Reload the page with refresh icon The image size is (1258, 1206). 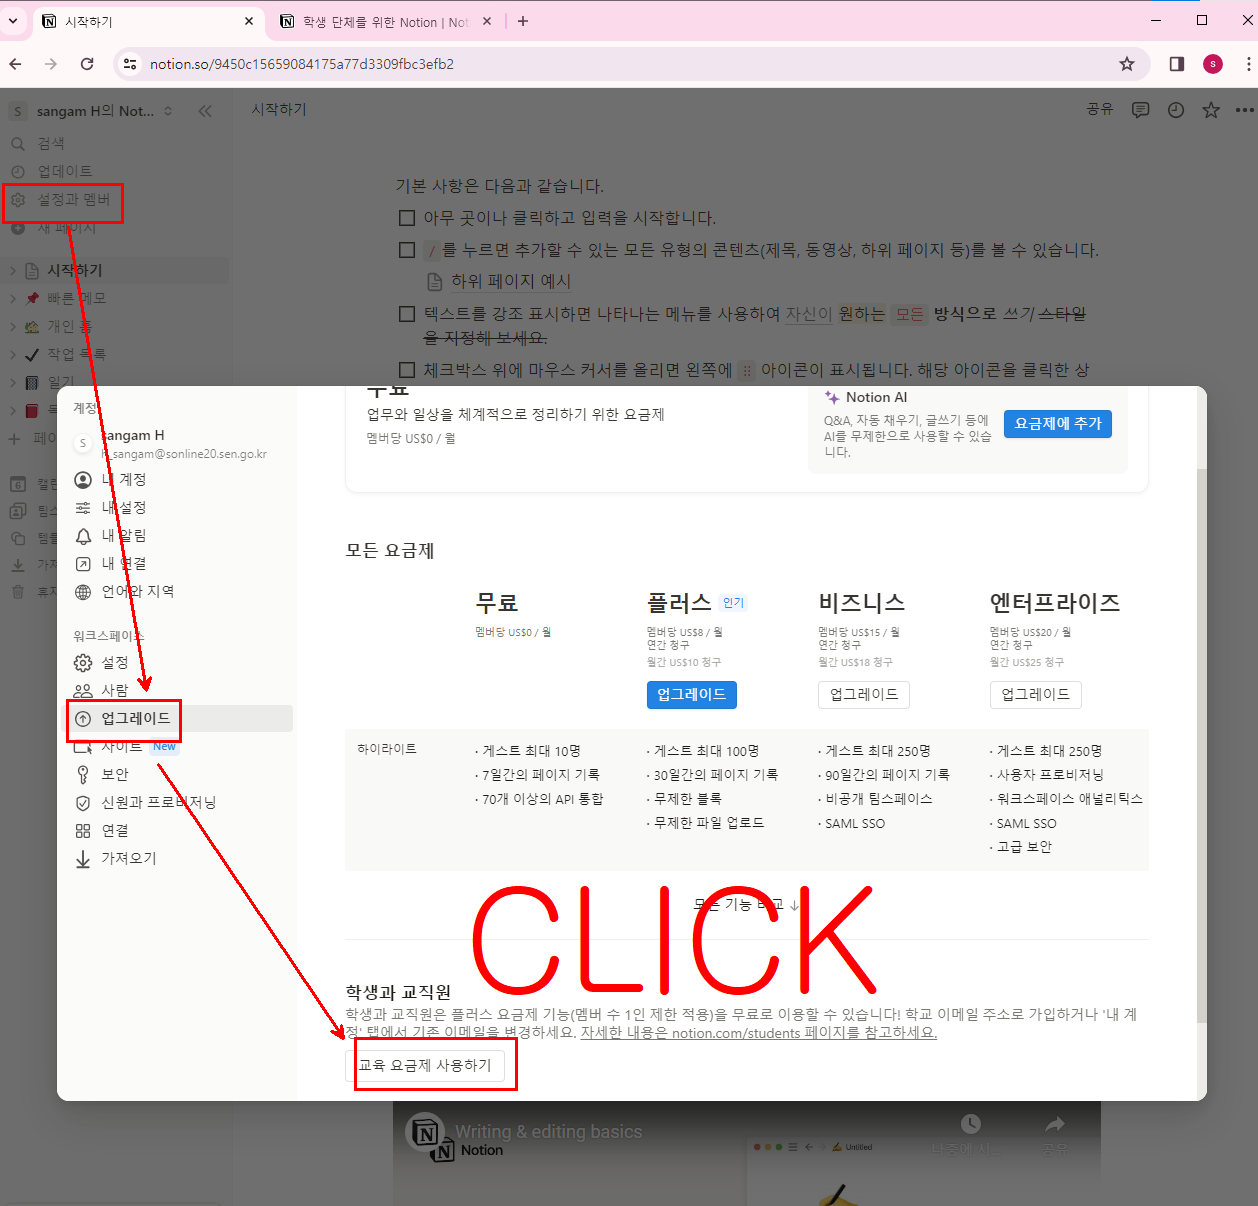87,64
